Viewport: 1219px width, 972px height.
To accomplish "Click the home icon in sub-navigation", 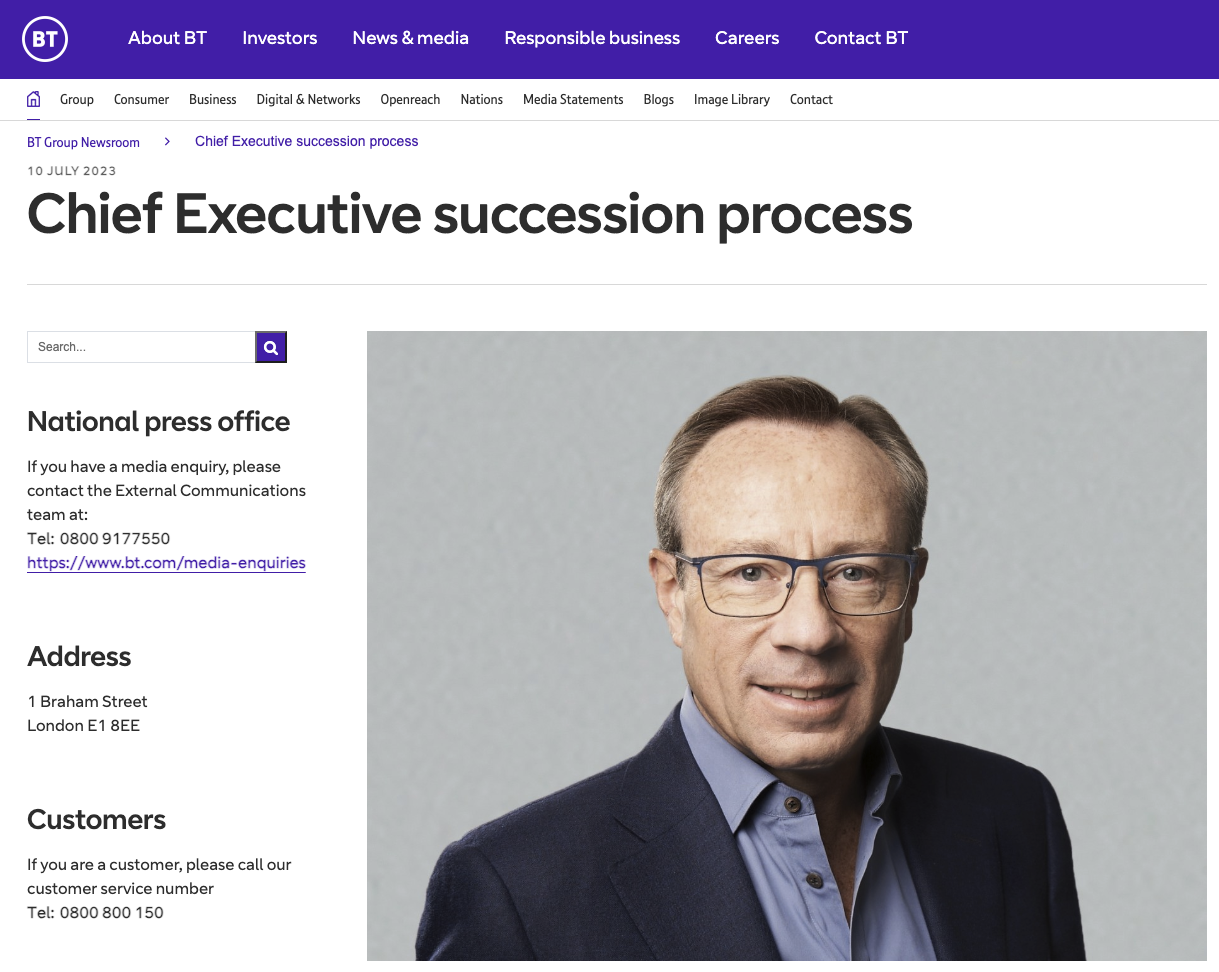I will click(x=34, y=99).
